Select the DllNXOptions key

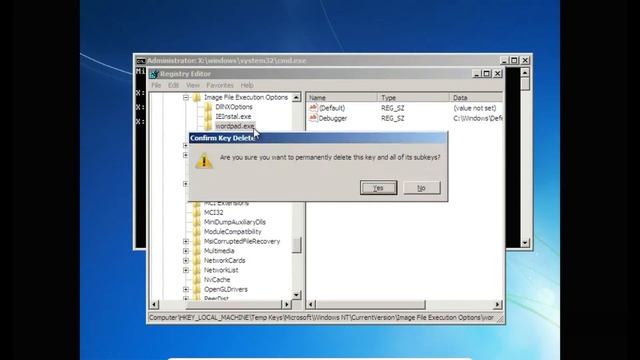point(234,107)
